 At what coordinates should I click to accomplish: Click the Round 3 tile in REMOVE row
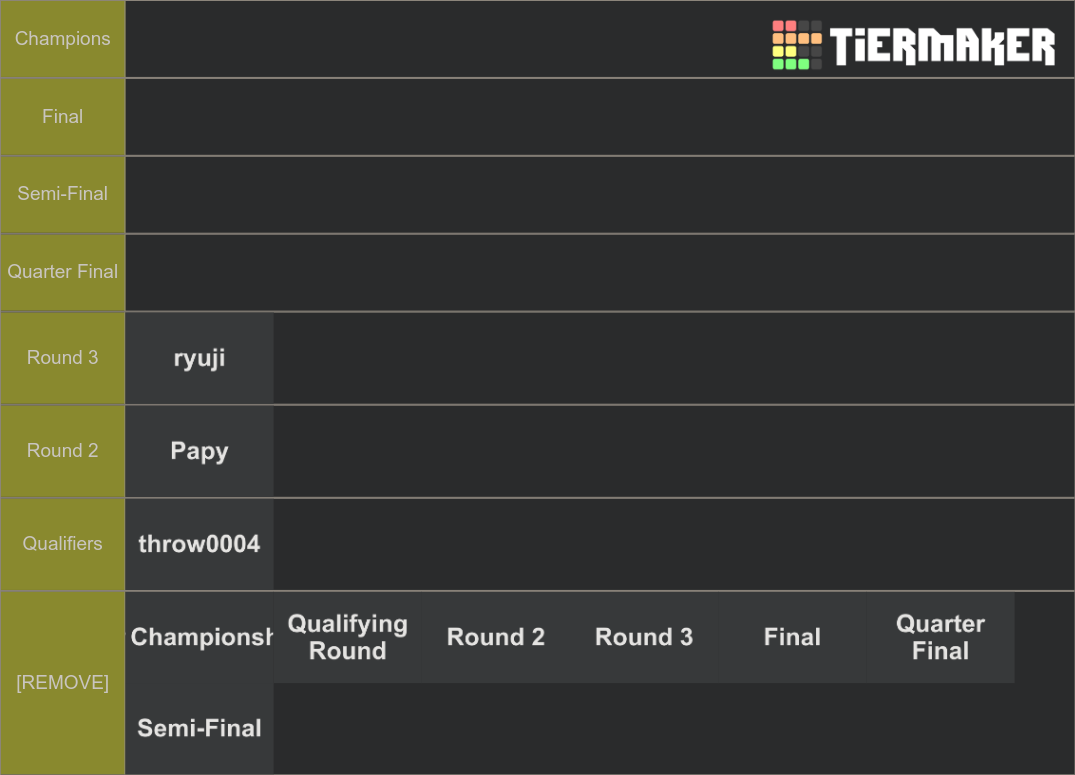point(644,637)
